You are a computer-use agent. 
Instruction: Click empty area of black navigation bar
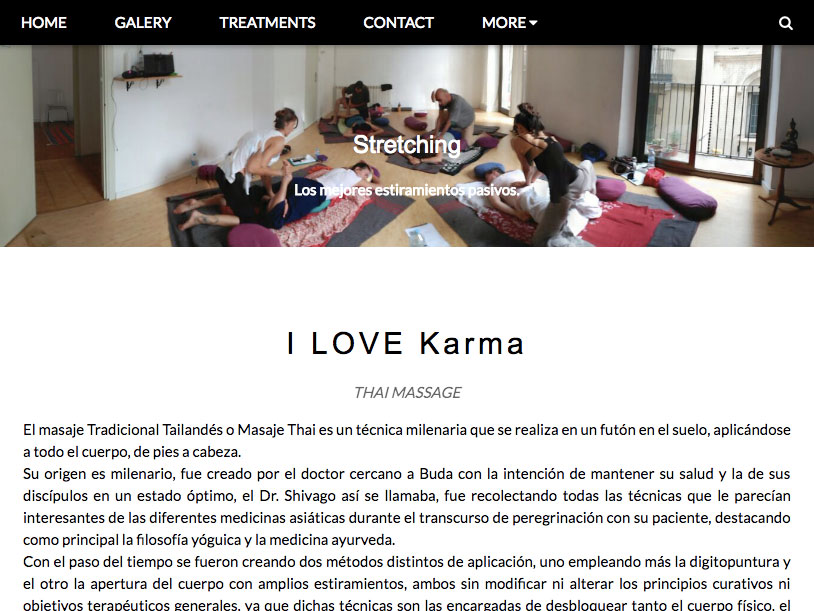coord(654,23)
